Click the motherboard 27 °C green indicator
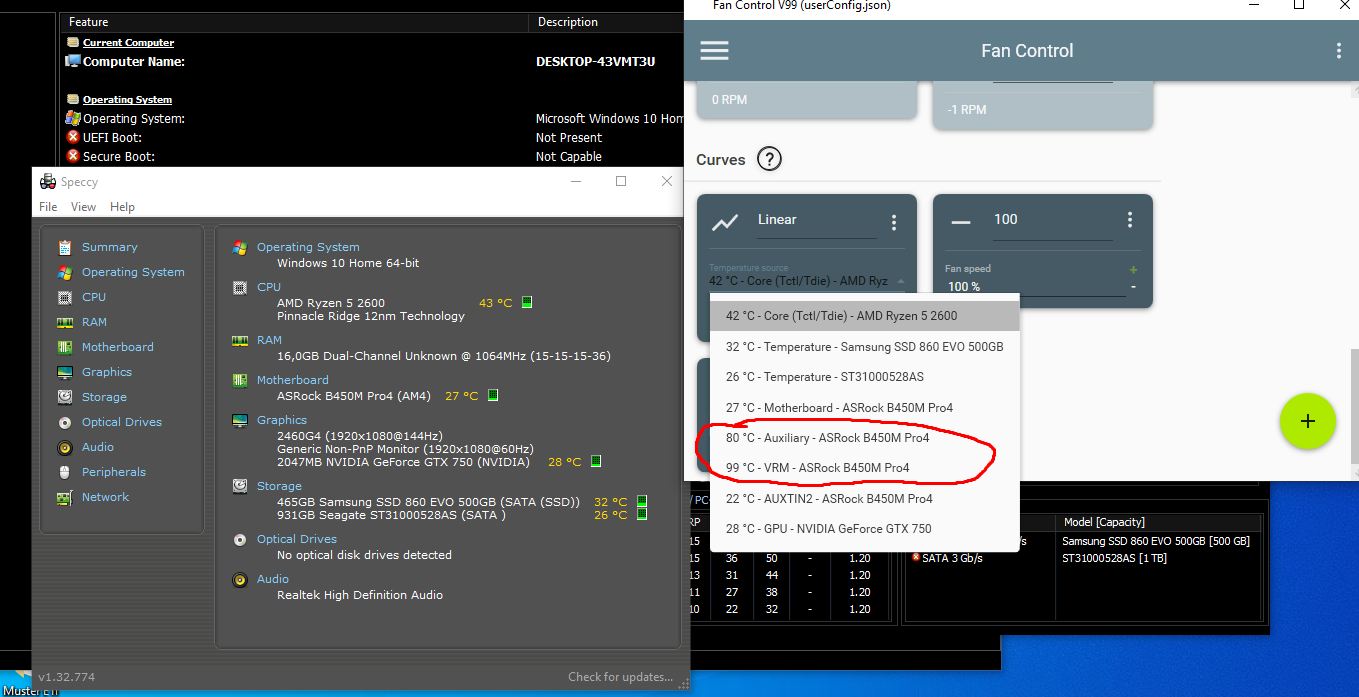Screen dimensions: 1359x697 pos(492,395)
